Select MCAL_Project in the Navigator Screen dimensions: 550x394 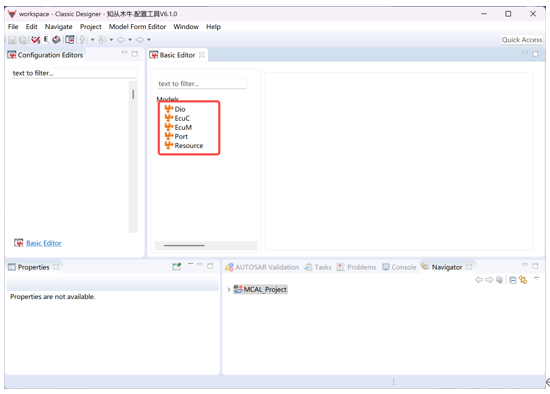point(261,289)
